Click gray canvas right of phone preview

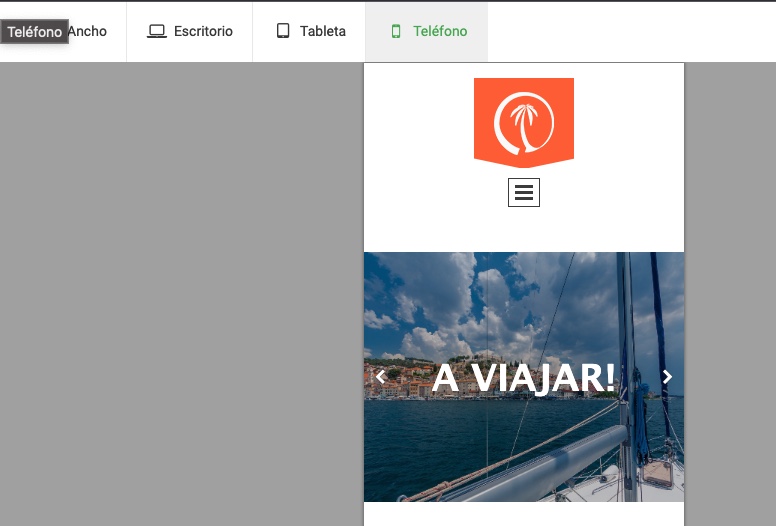730,300
